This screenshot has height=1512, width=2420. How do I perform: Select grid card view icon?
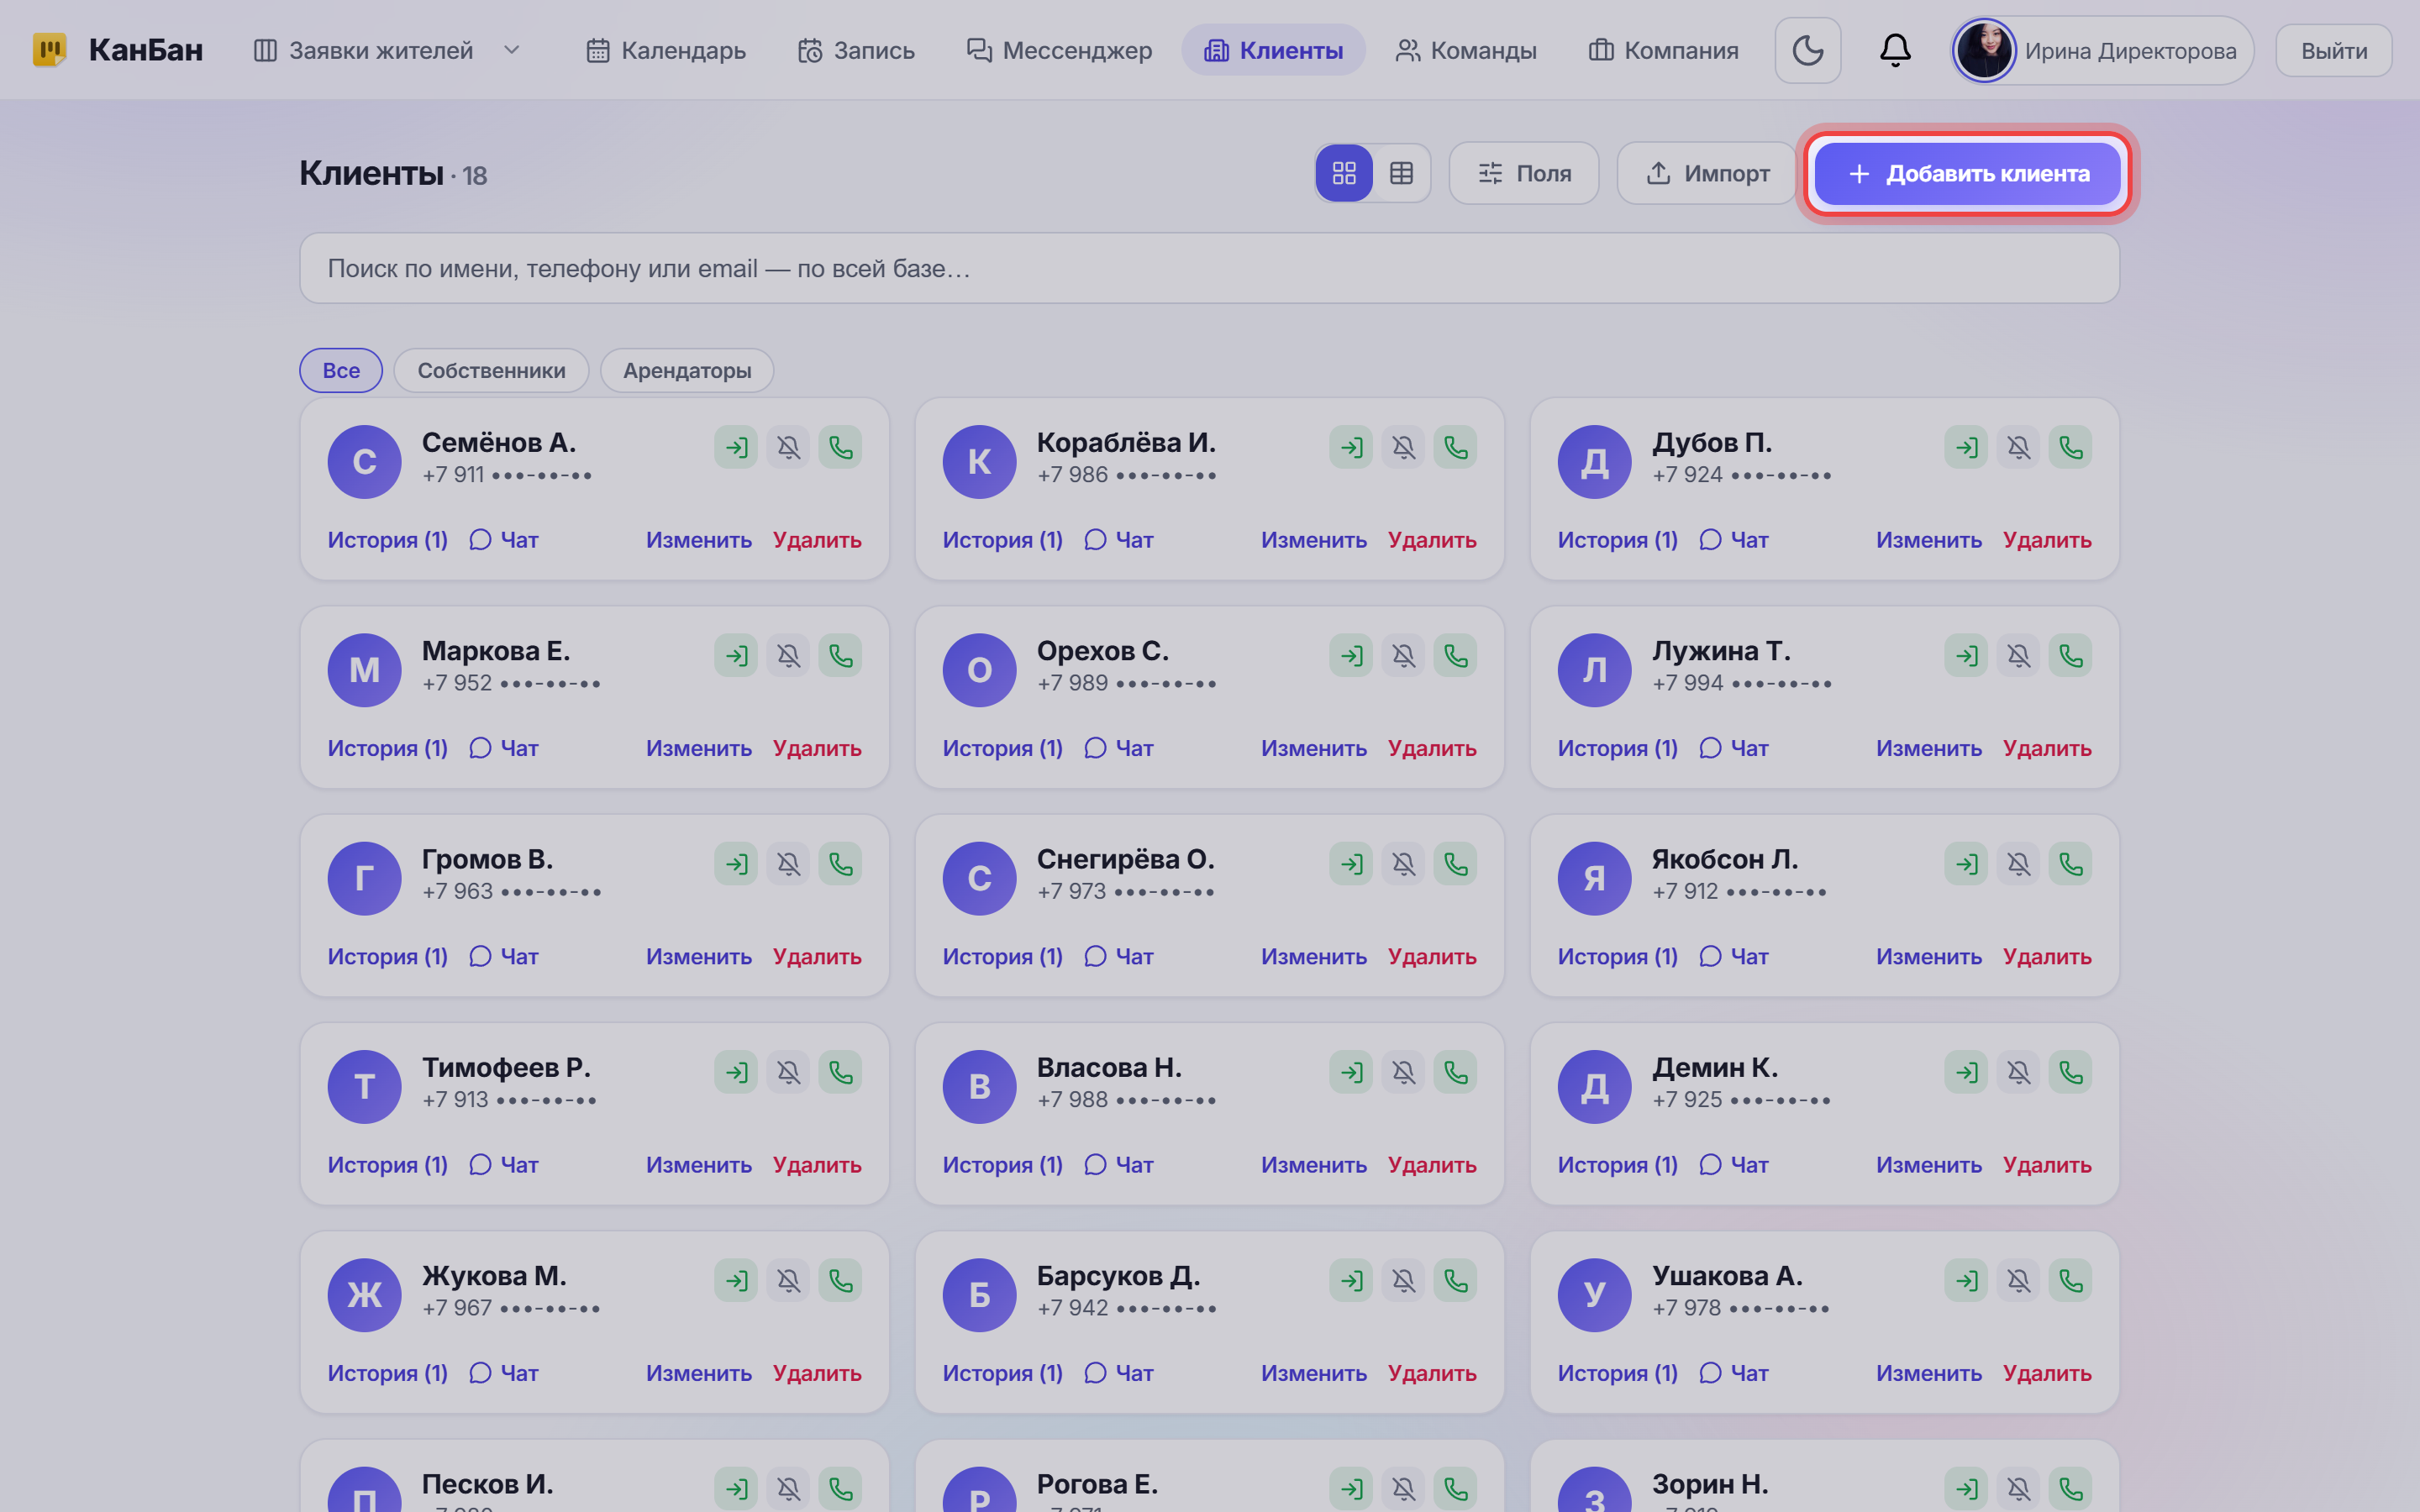point(1344,173)
